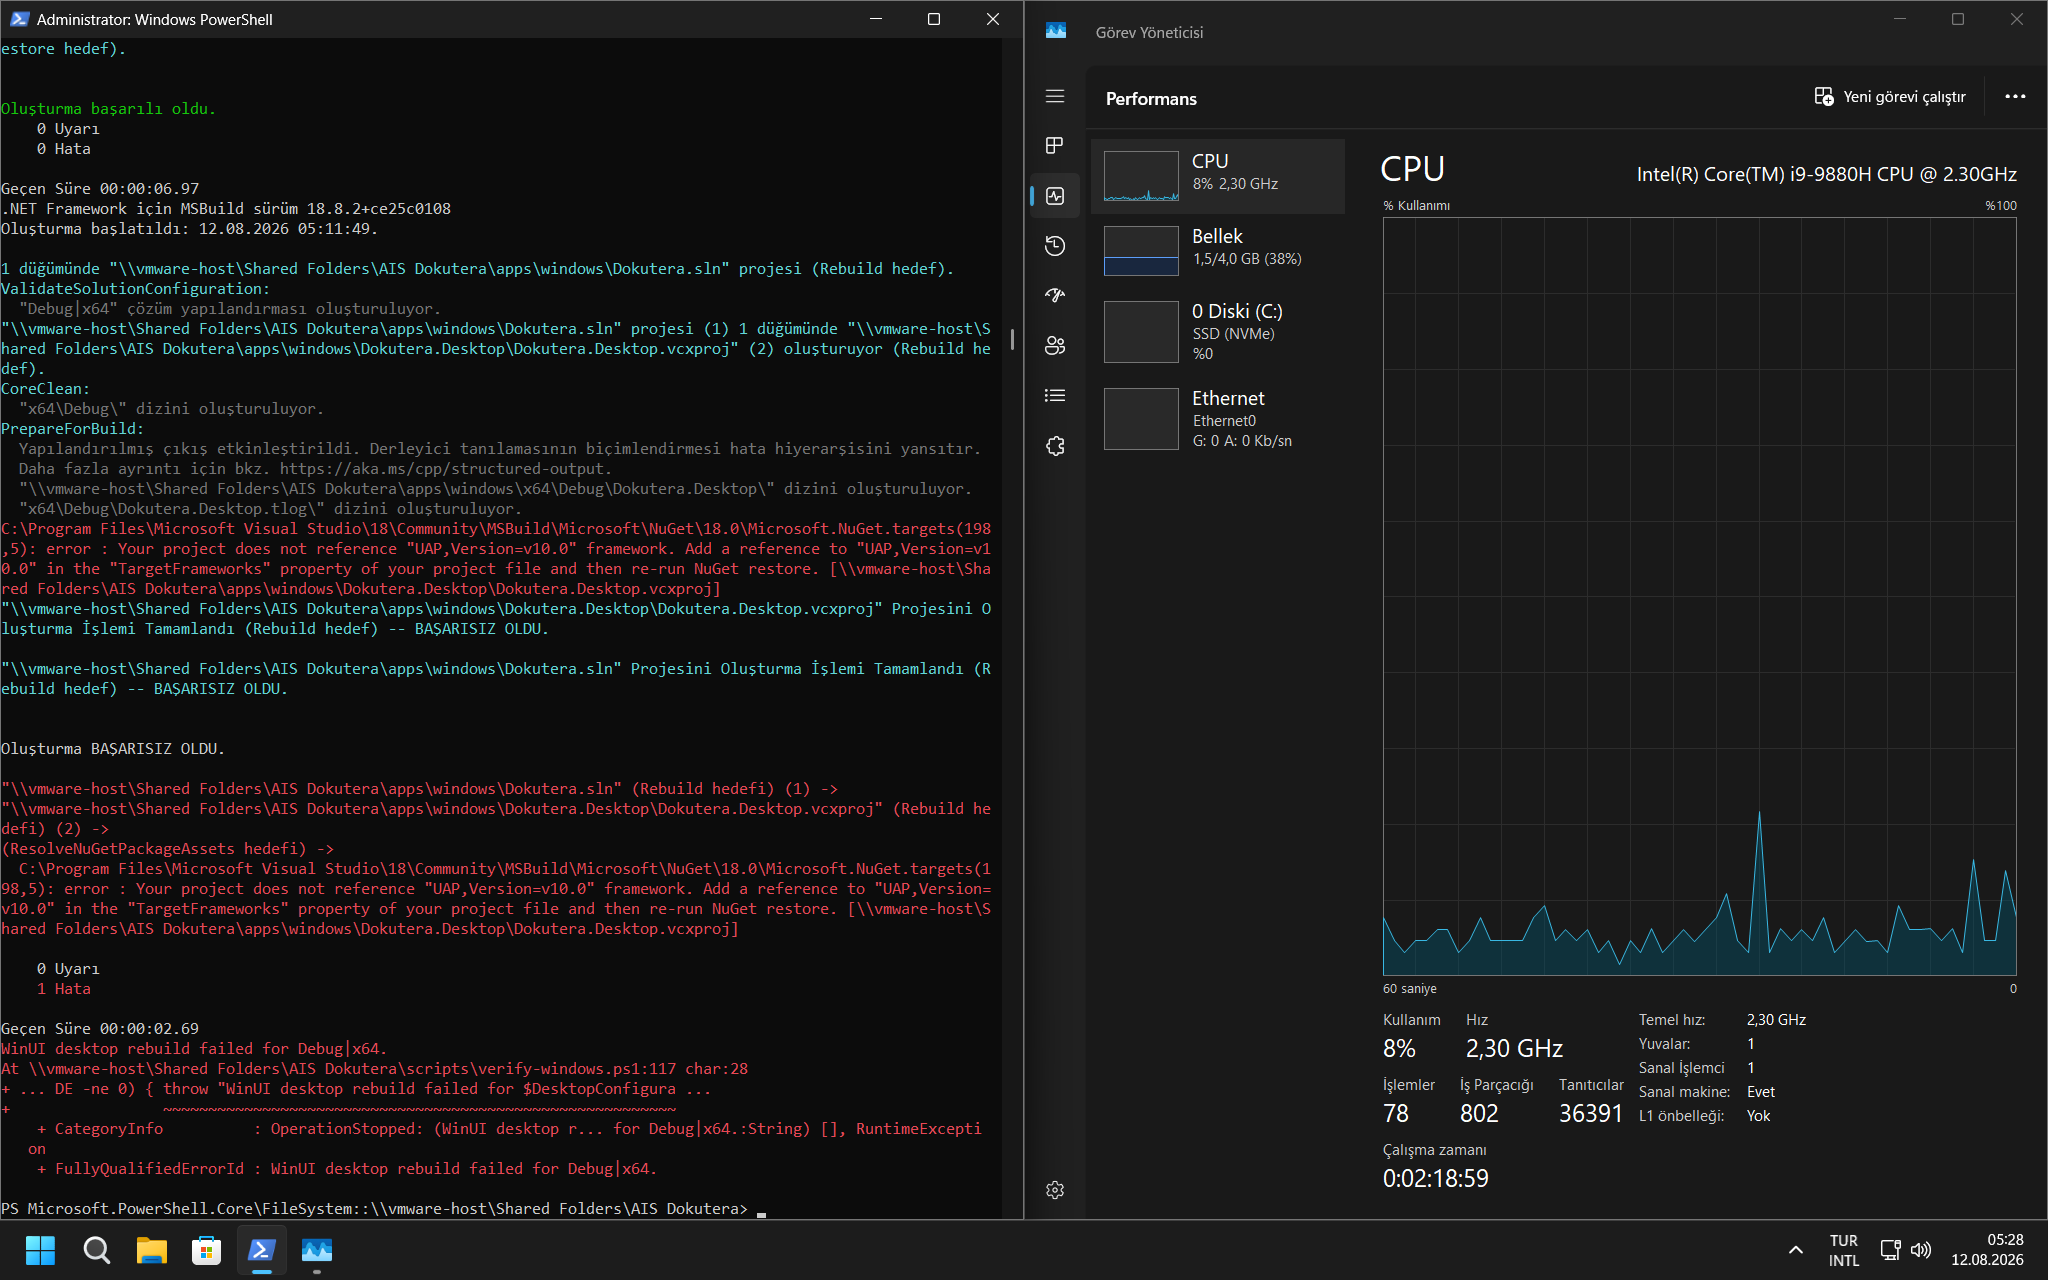This screenshot has width=2048, height=1280.
Task: Click TUR INTL input language indicator
Action: (1843, 1250)
